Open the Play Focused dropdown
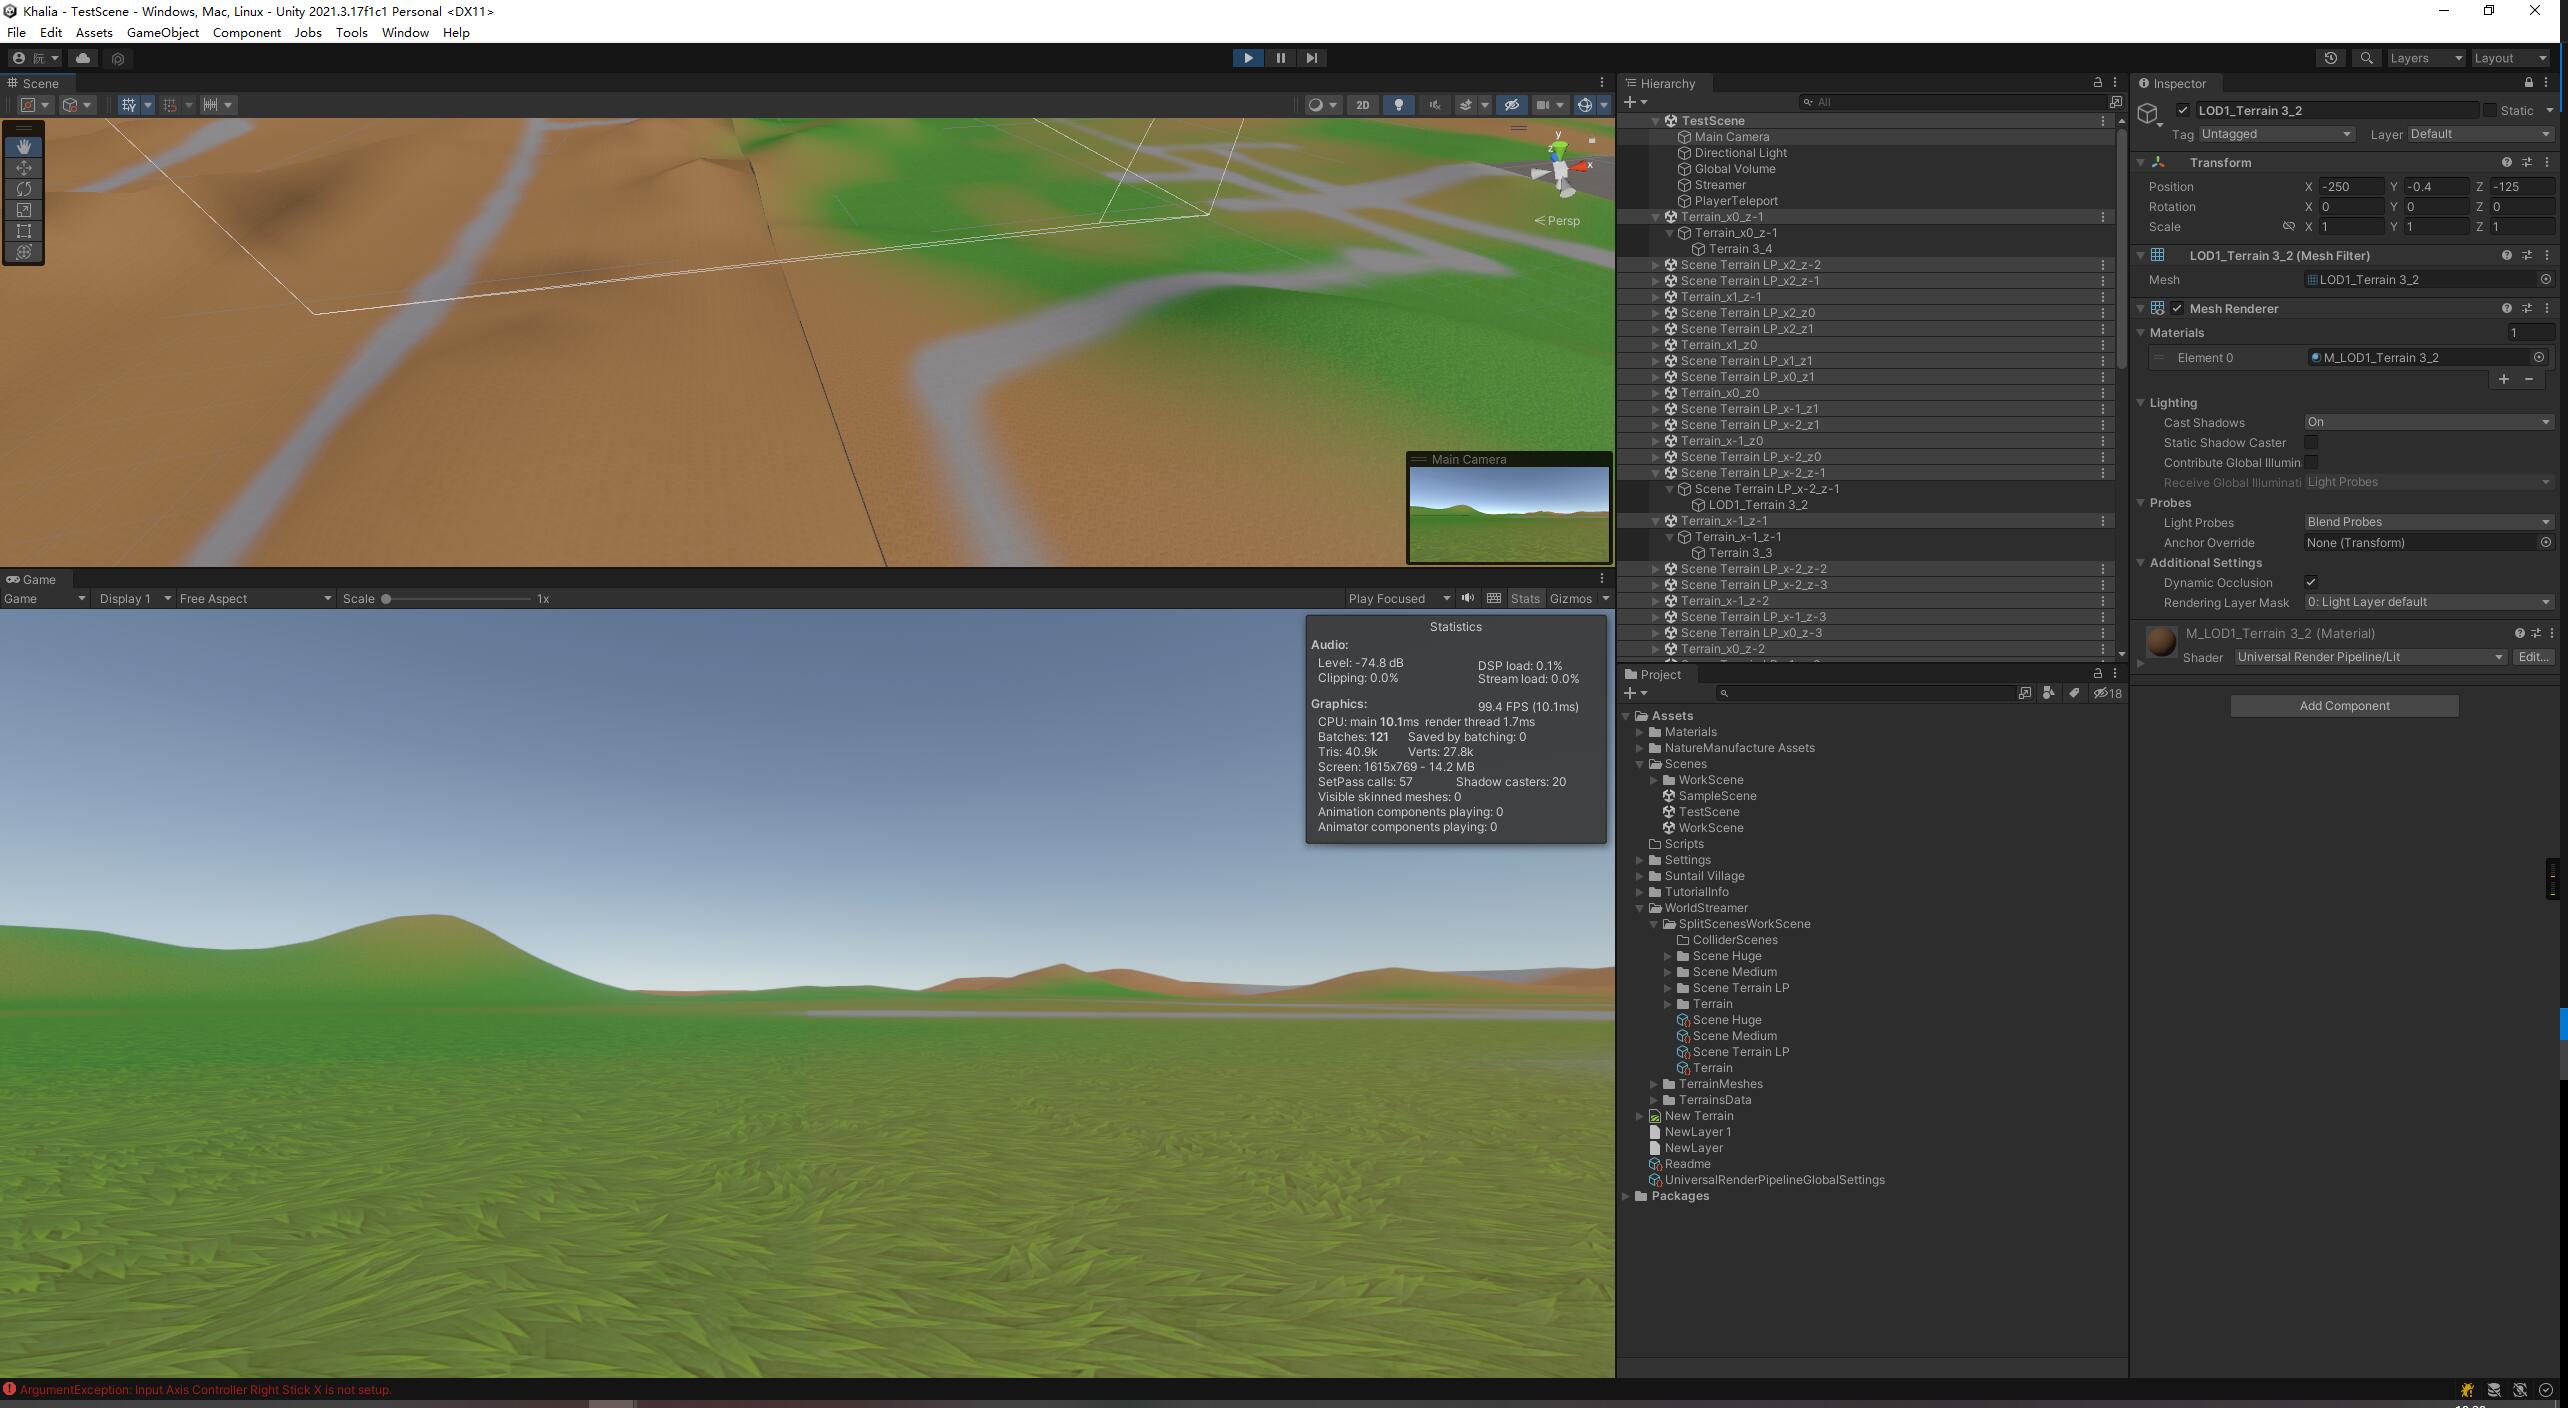The height and width of the screenshot is (1408, 2568). click(x=1398, y=598)
